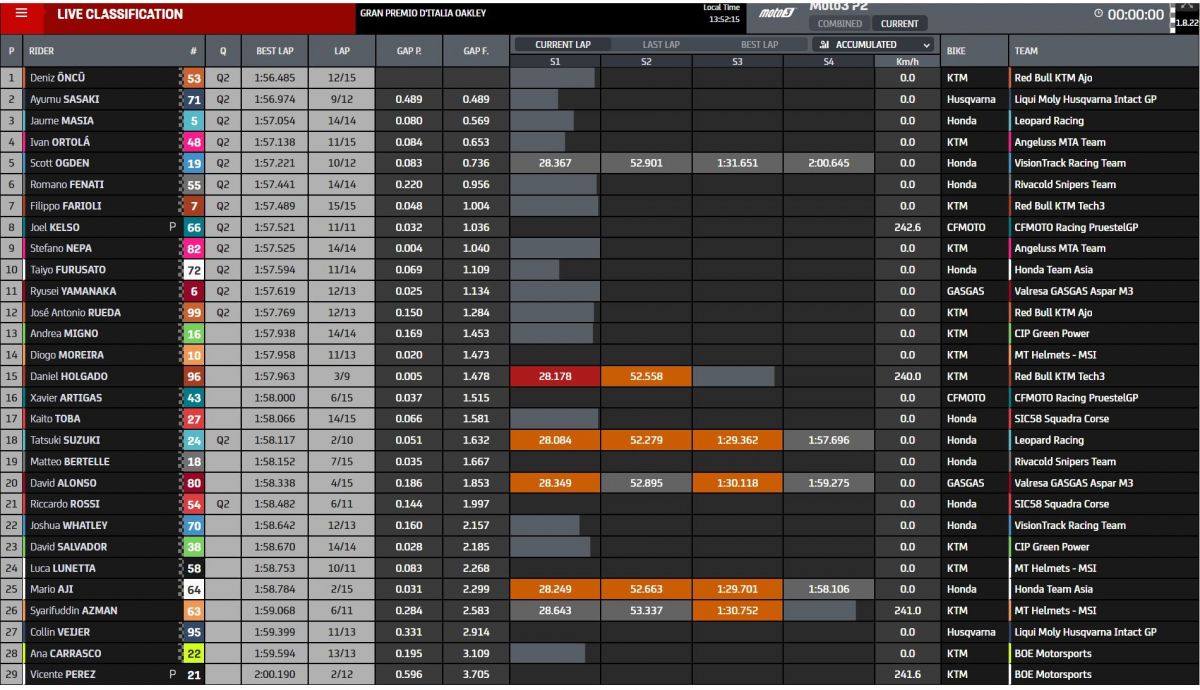Viewport: 1200px width, 690px height.
Task: Click the local time 13:52:15
Action: (724, 19)
